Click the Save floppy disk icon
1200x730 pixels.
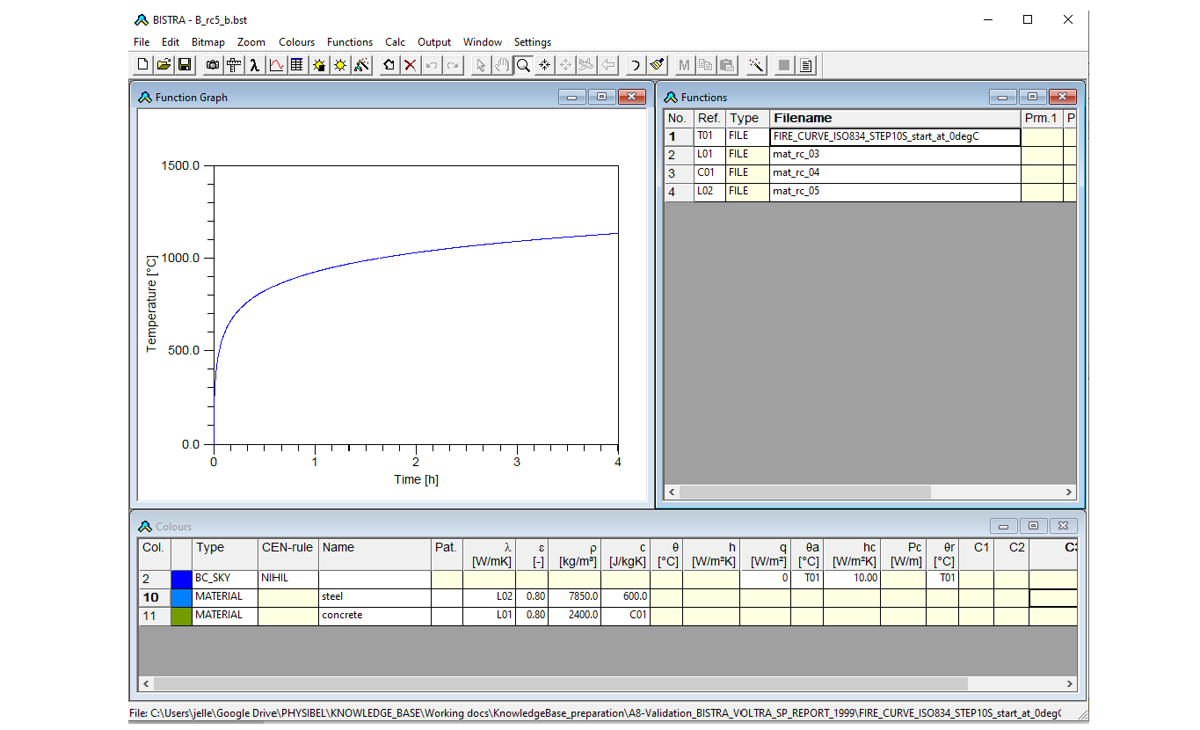[x=185, y=65]
